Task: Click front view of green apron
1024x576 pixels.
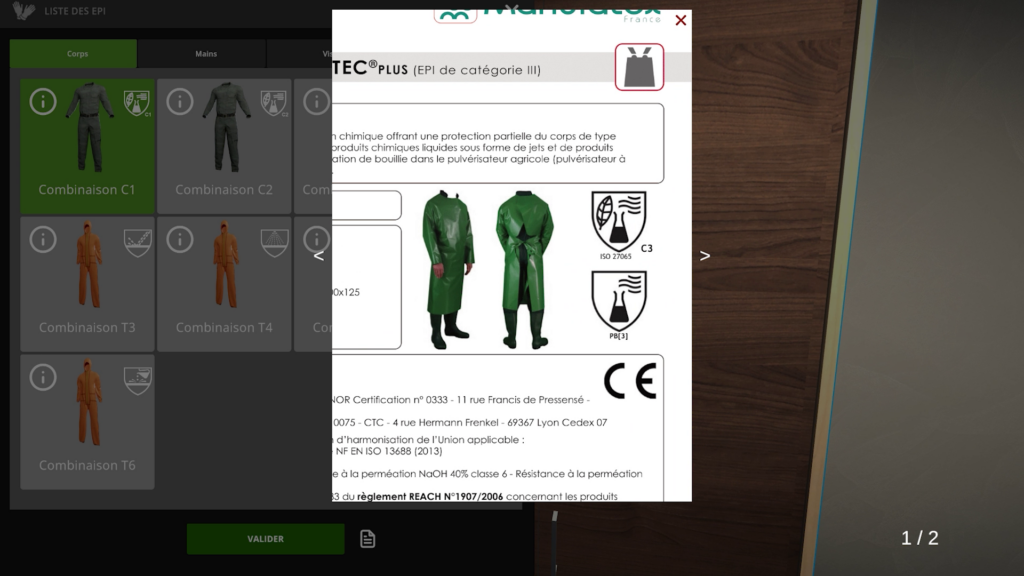Action: (x=447, y=270)
